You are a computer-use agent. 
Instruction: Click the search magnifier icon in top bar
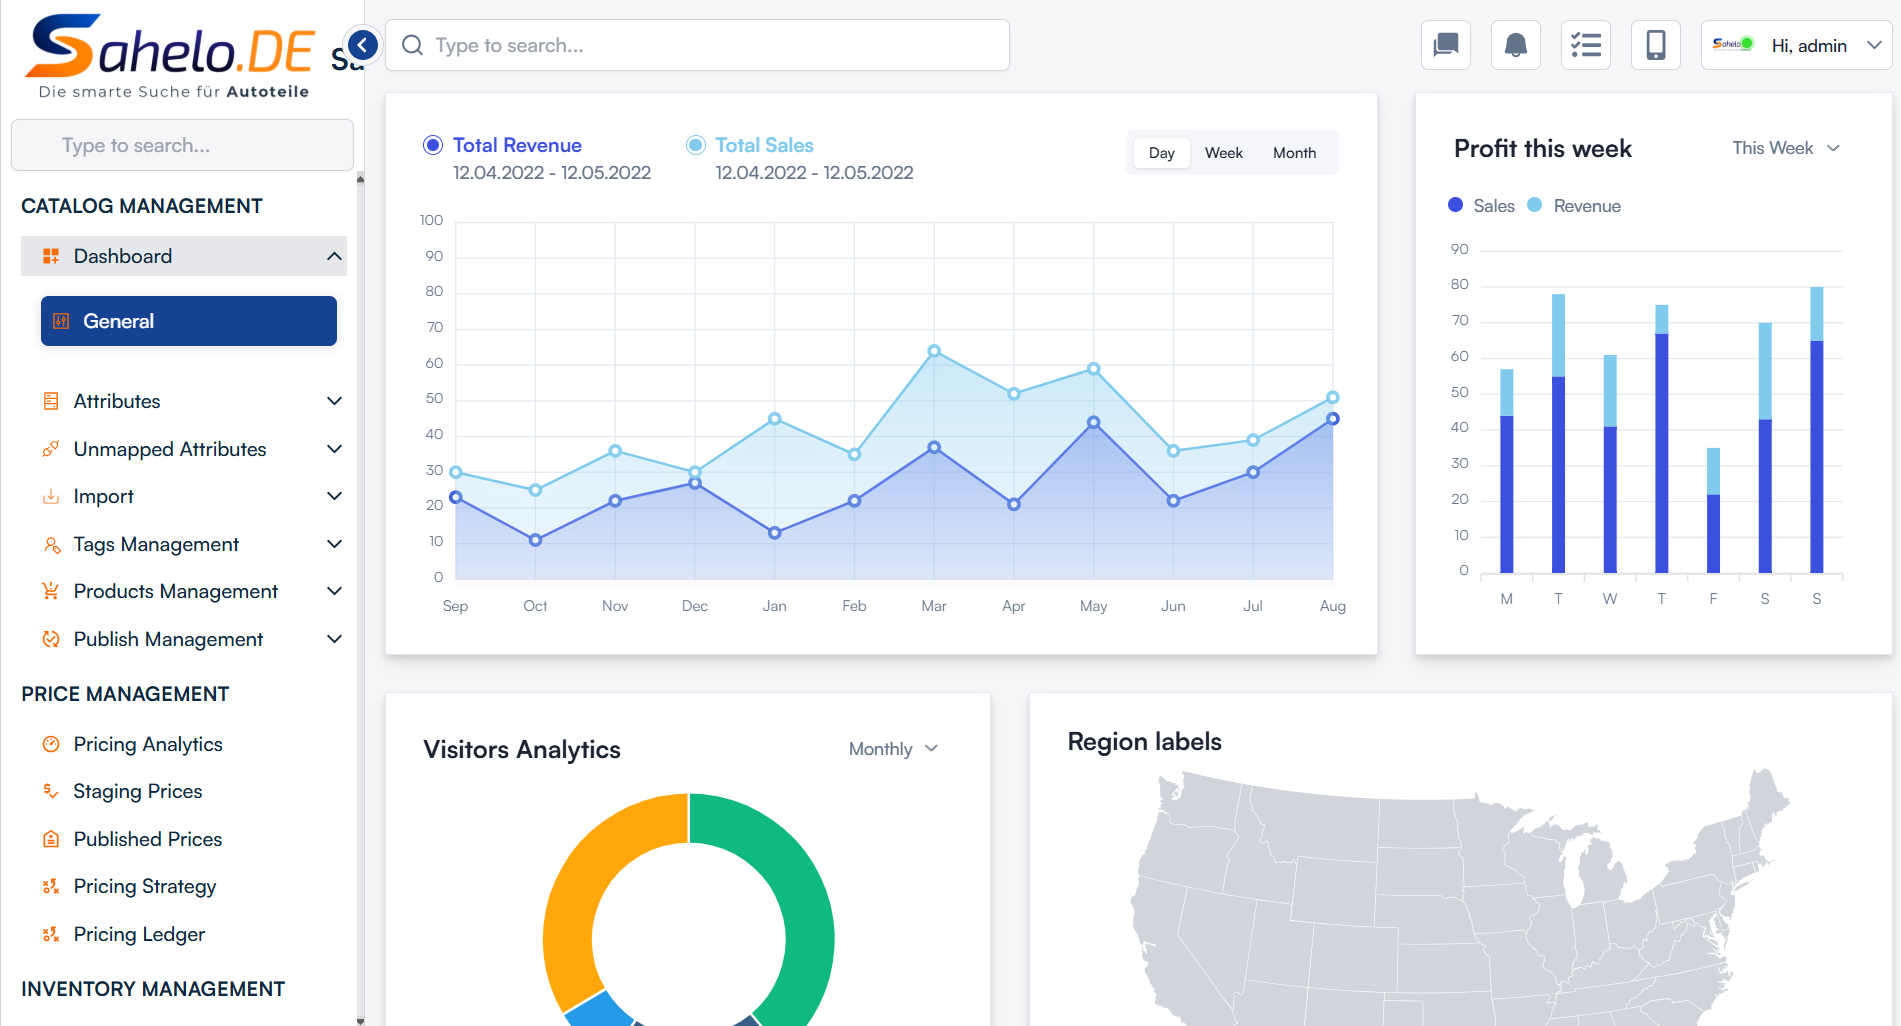pyautogui.click(x=412, y=45)
